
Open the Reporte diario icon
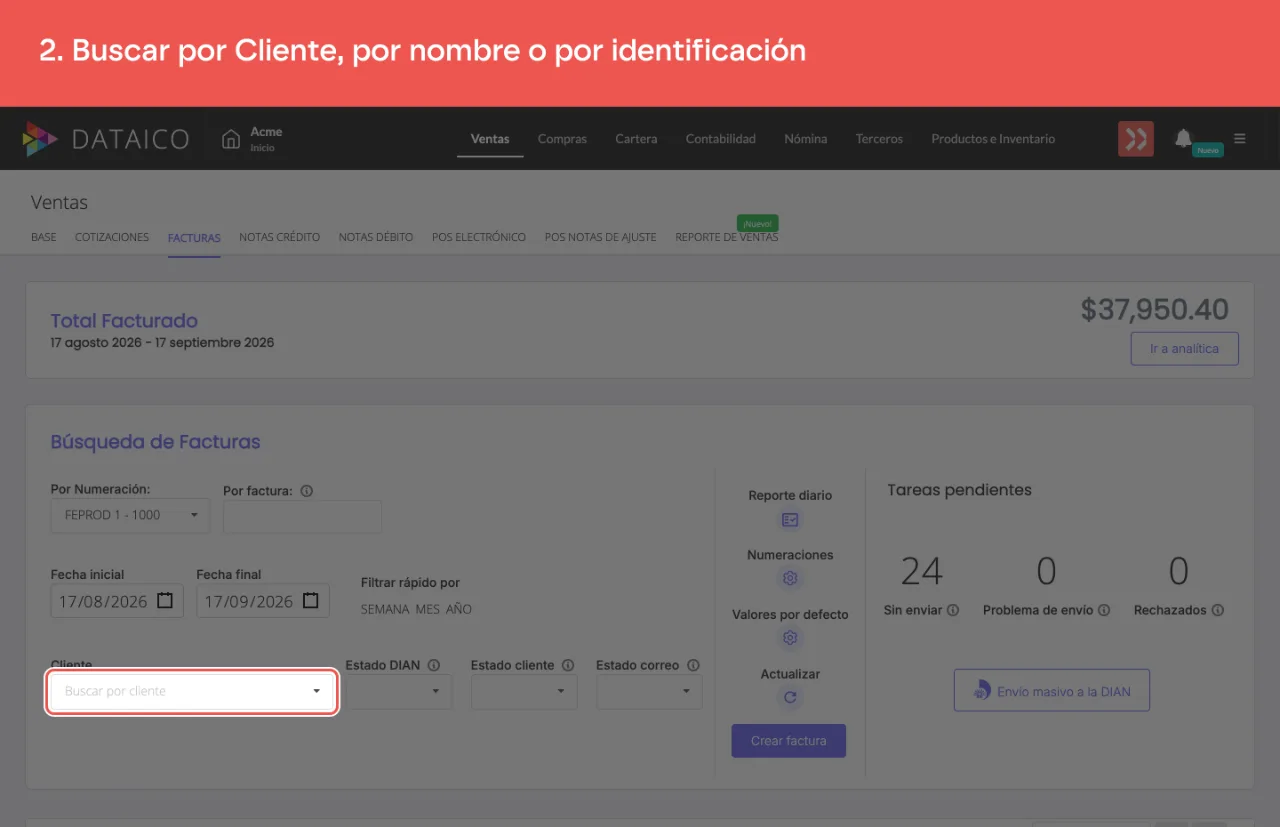[790, 520]
